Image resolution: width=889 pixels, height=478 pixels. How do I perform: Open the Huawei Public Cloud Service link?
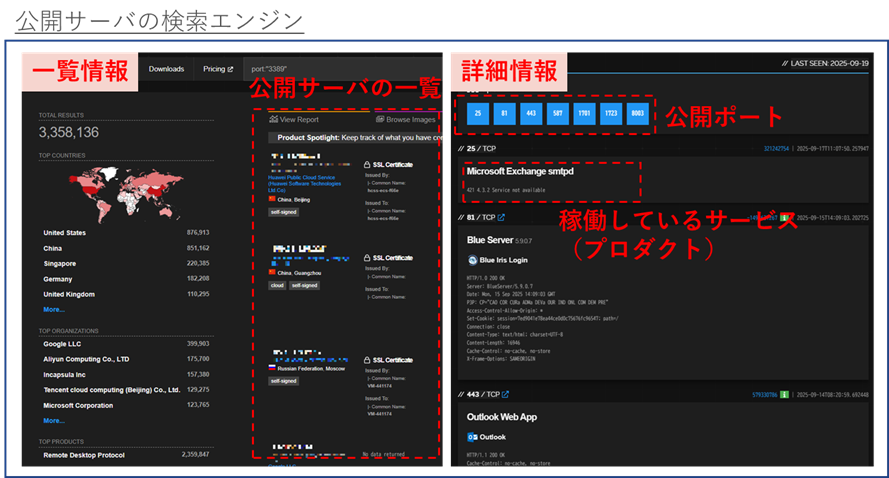pos(304,184)
